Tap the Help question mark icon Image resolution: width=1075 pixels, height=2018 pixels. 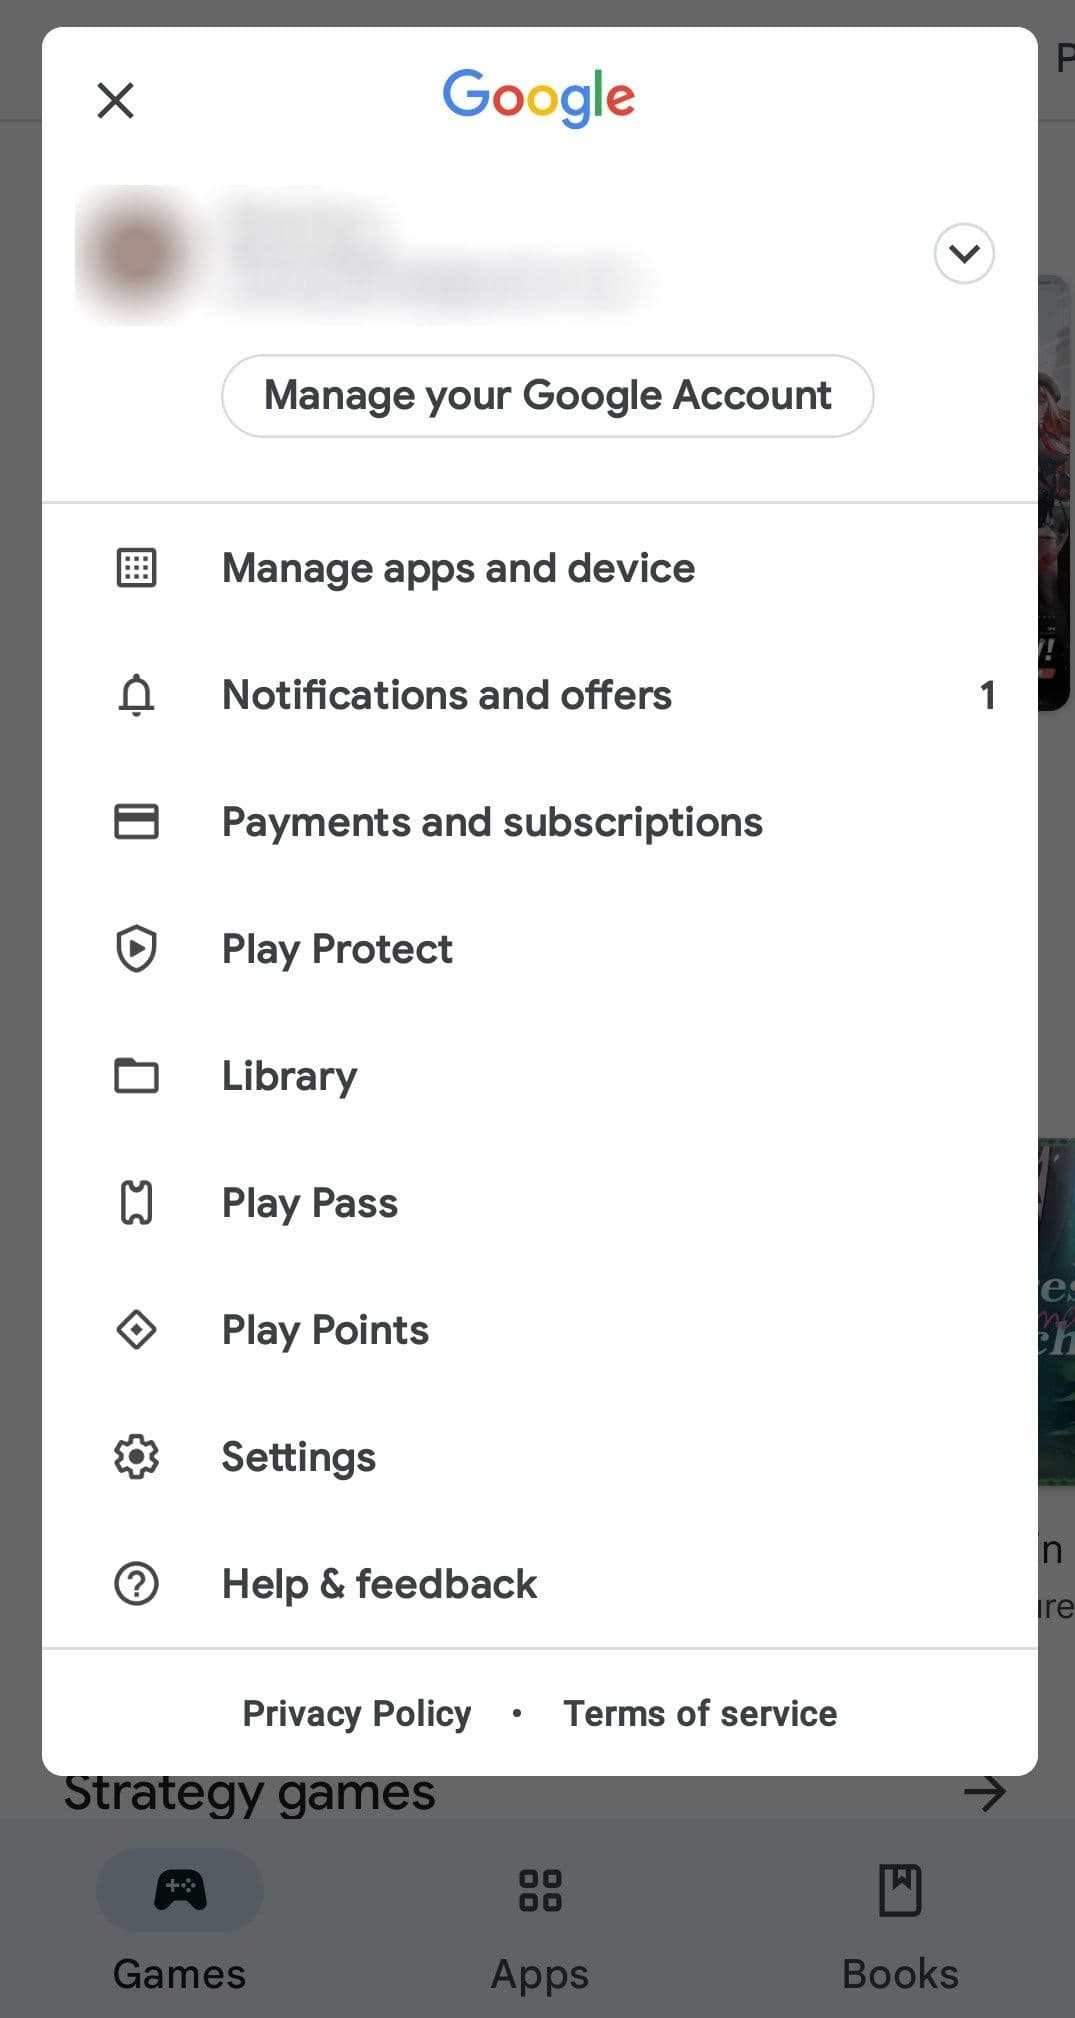[x=136, y=1584]
